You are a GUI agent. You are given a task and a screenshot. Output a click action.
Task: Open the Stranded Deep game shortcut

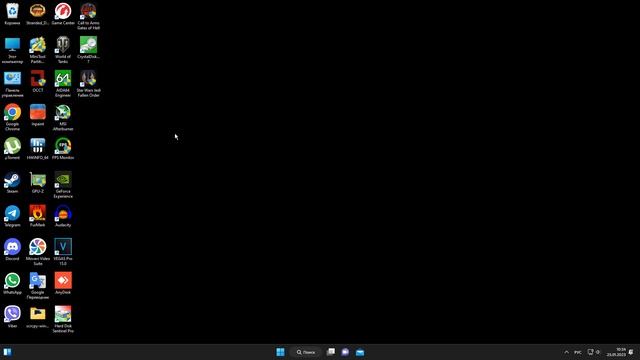point(38,14)
